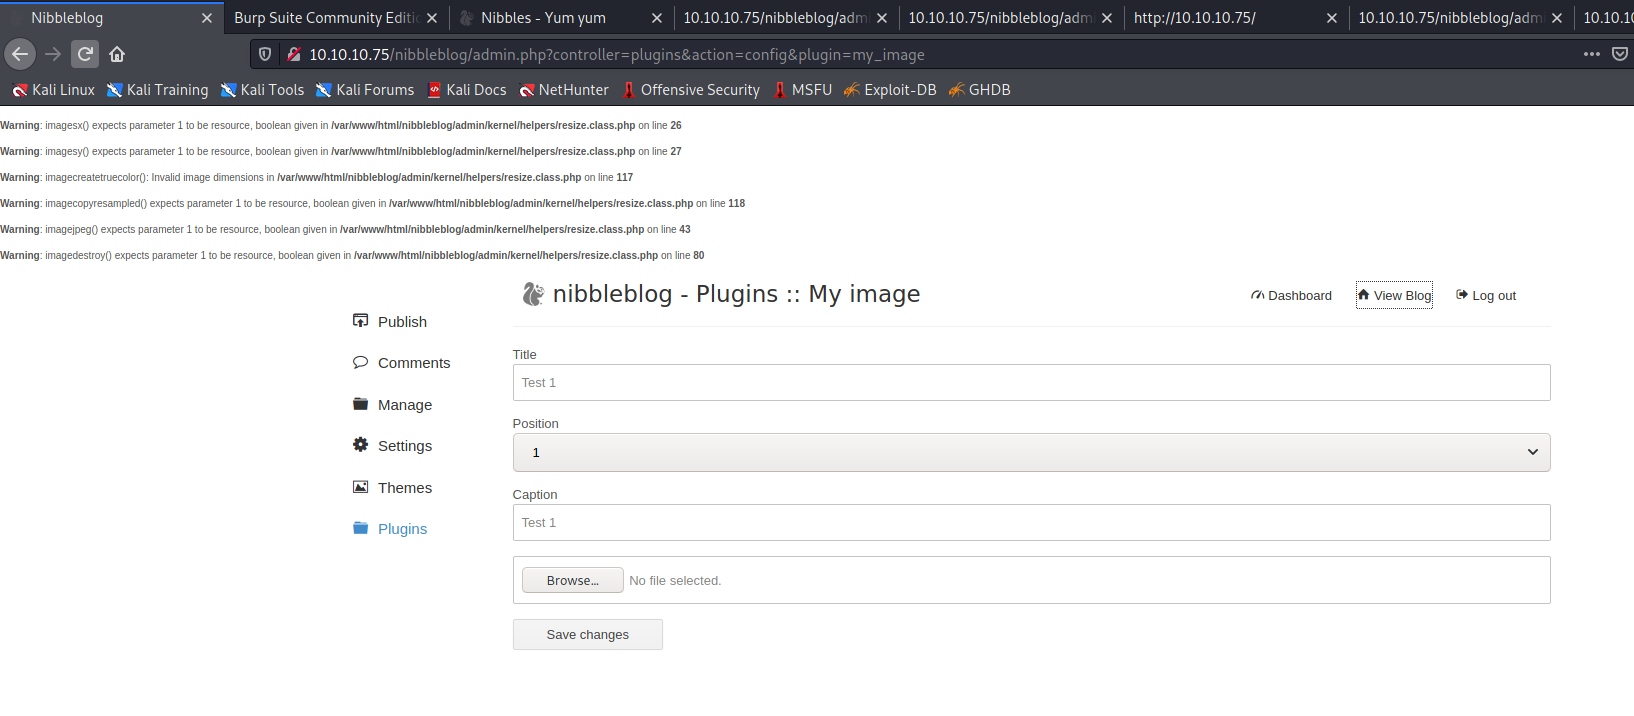Click the Browse file button
The width and height of the screenshot is (1634, 716).
point(572,580)
